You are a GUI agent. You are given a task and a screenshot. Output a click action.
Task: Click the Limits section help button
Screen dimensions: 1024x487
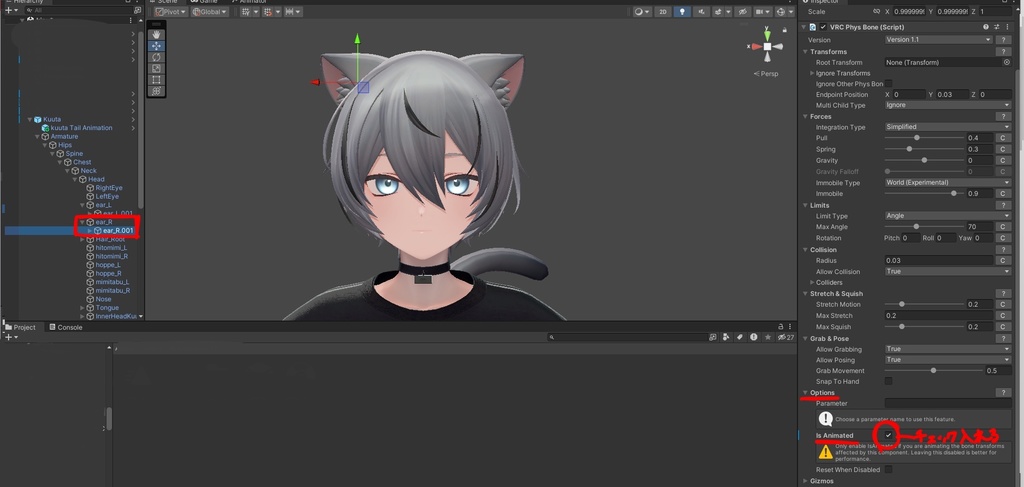click(1004, 206)
